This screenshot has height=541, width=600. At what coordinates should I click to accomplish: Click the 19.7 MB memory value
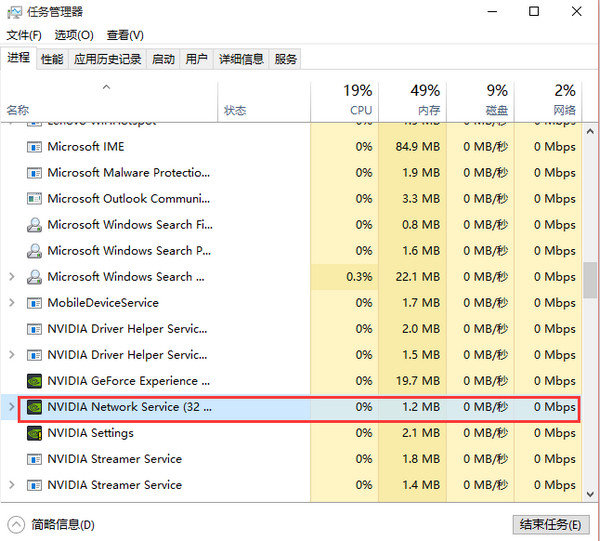417,381
